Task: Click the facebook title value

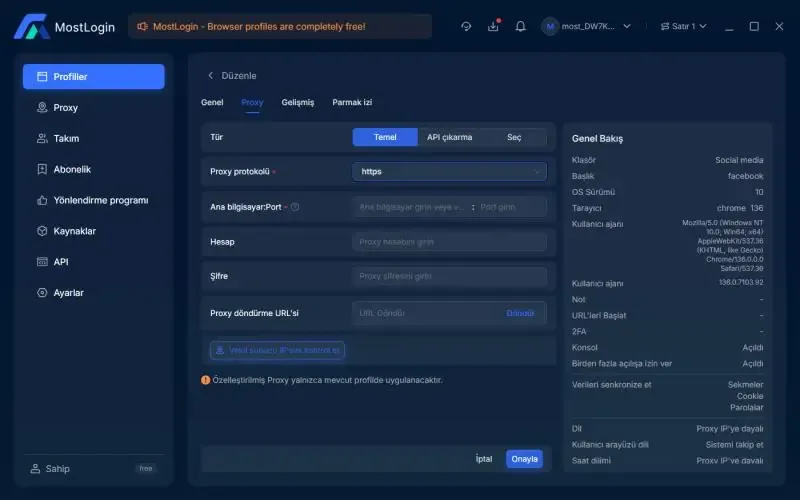Action: 745,176
